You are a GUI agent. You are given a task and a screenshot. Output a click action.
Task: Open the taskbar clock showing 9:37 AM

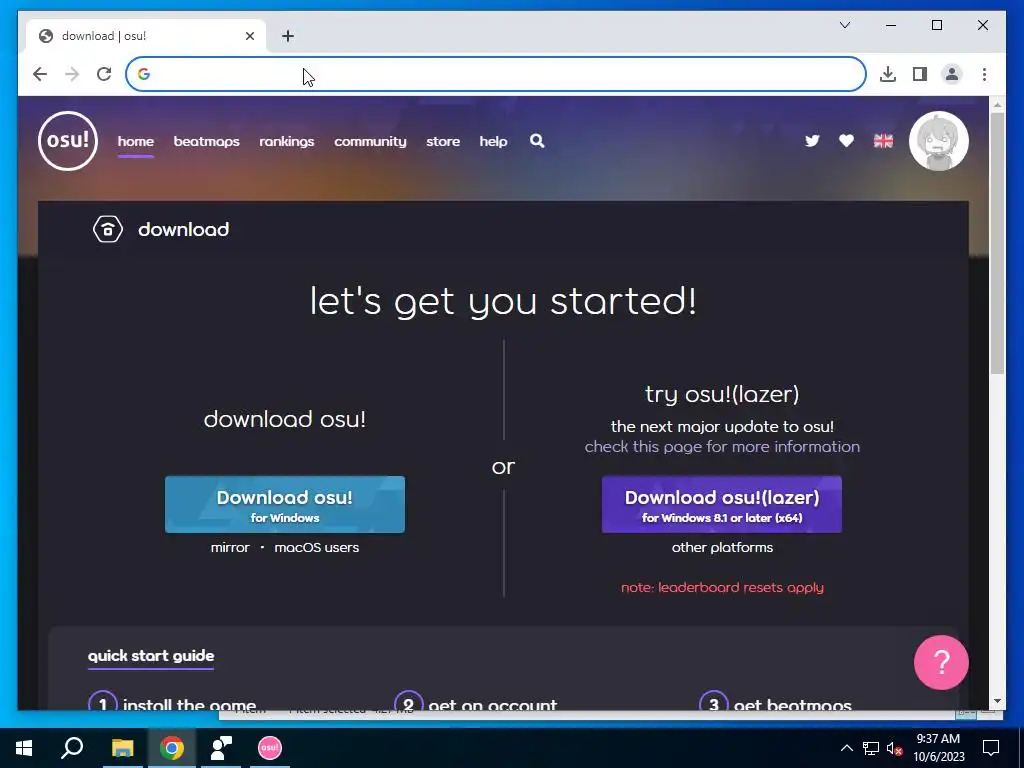[x=938, y=748]
